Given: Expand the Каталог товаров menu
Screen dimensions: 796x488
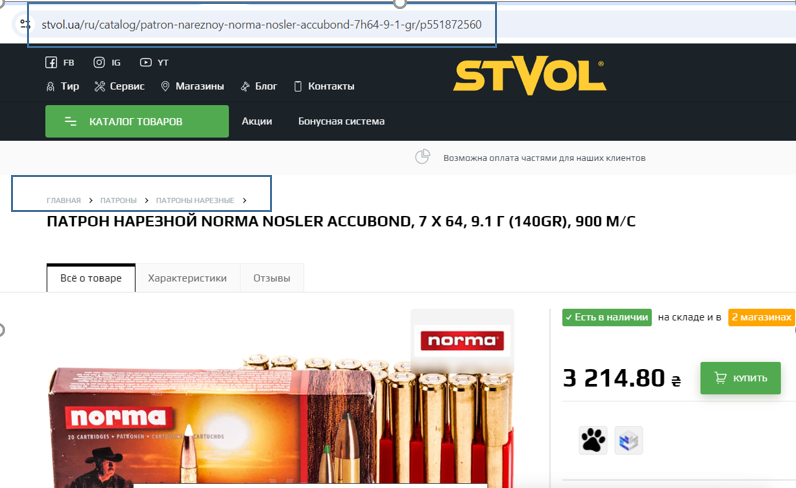Looking at the screenshot, I should pyautogui.click(x=136, y=122).
